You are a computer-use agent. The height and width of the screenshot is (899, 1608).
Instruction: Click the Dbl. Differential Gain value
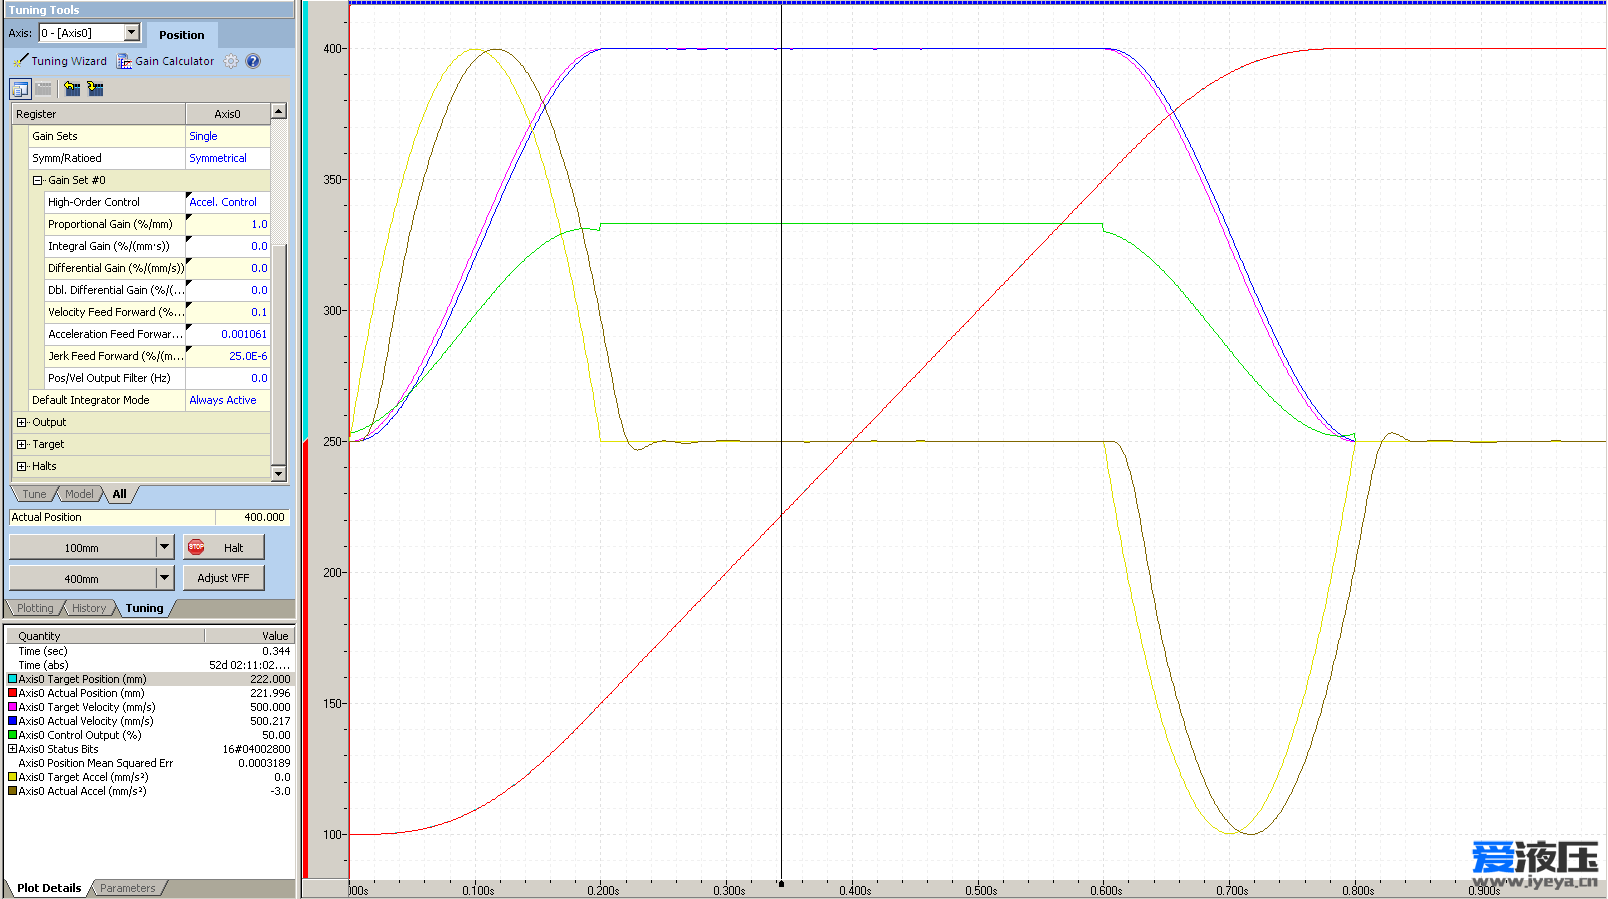pos(228,290)
